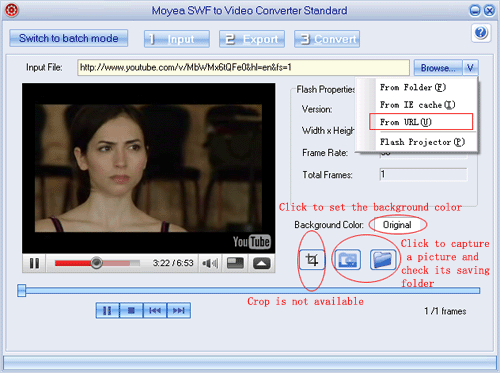Click the Total Frames value field
The width and height of the screenshot is (500, 373).
[x=423, y=174]
